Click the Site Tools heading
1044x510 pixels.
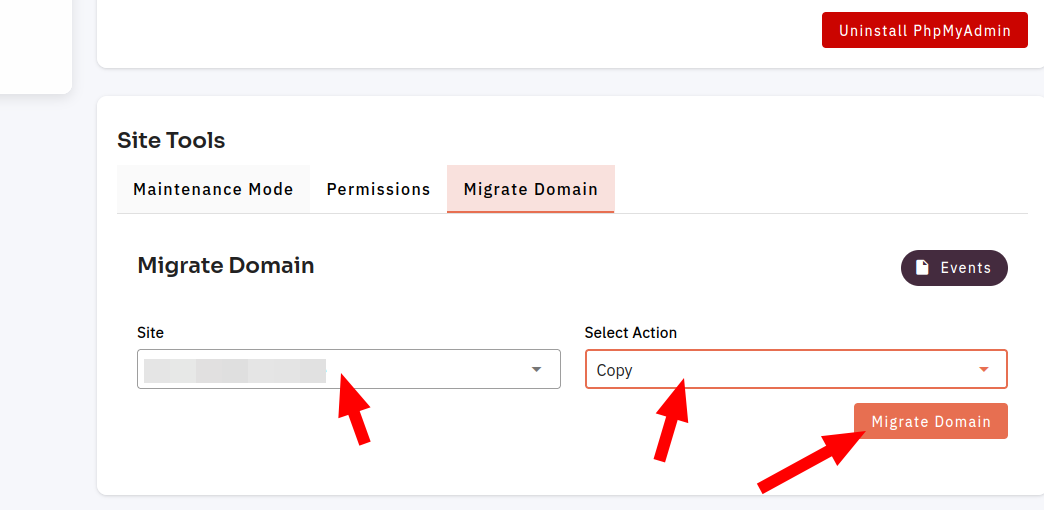(x=171, y=140)
